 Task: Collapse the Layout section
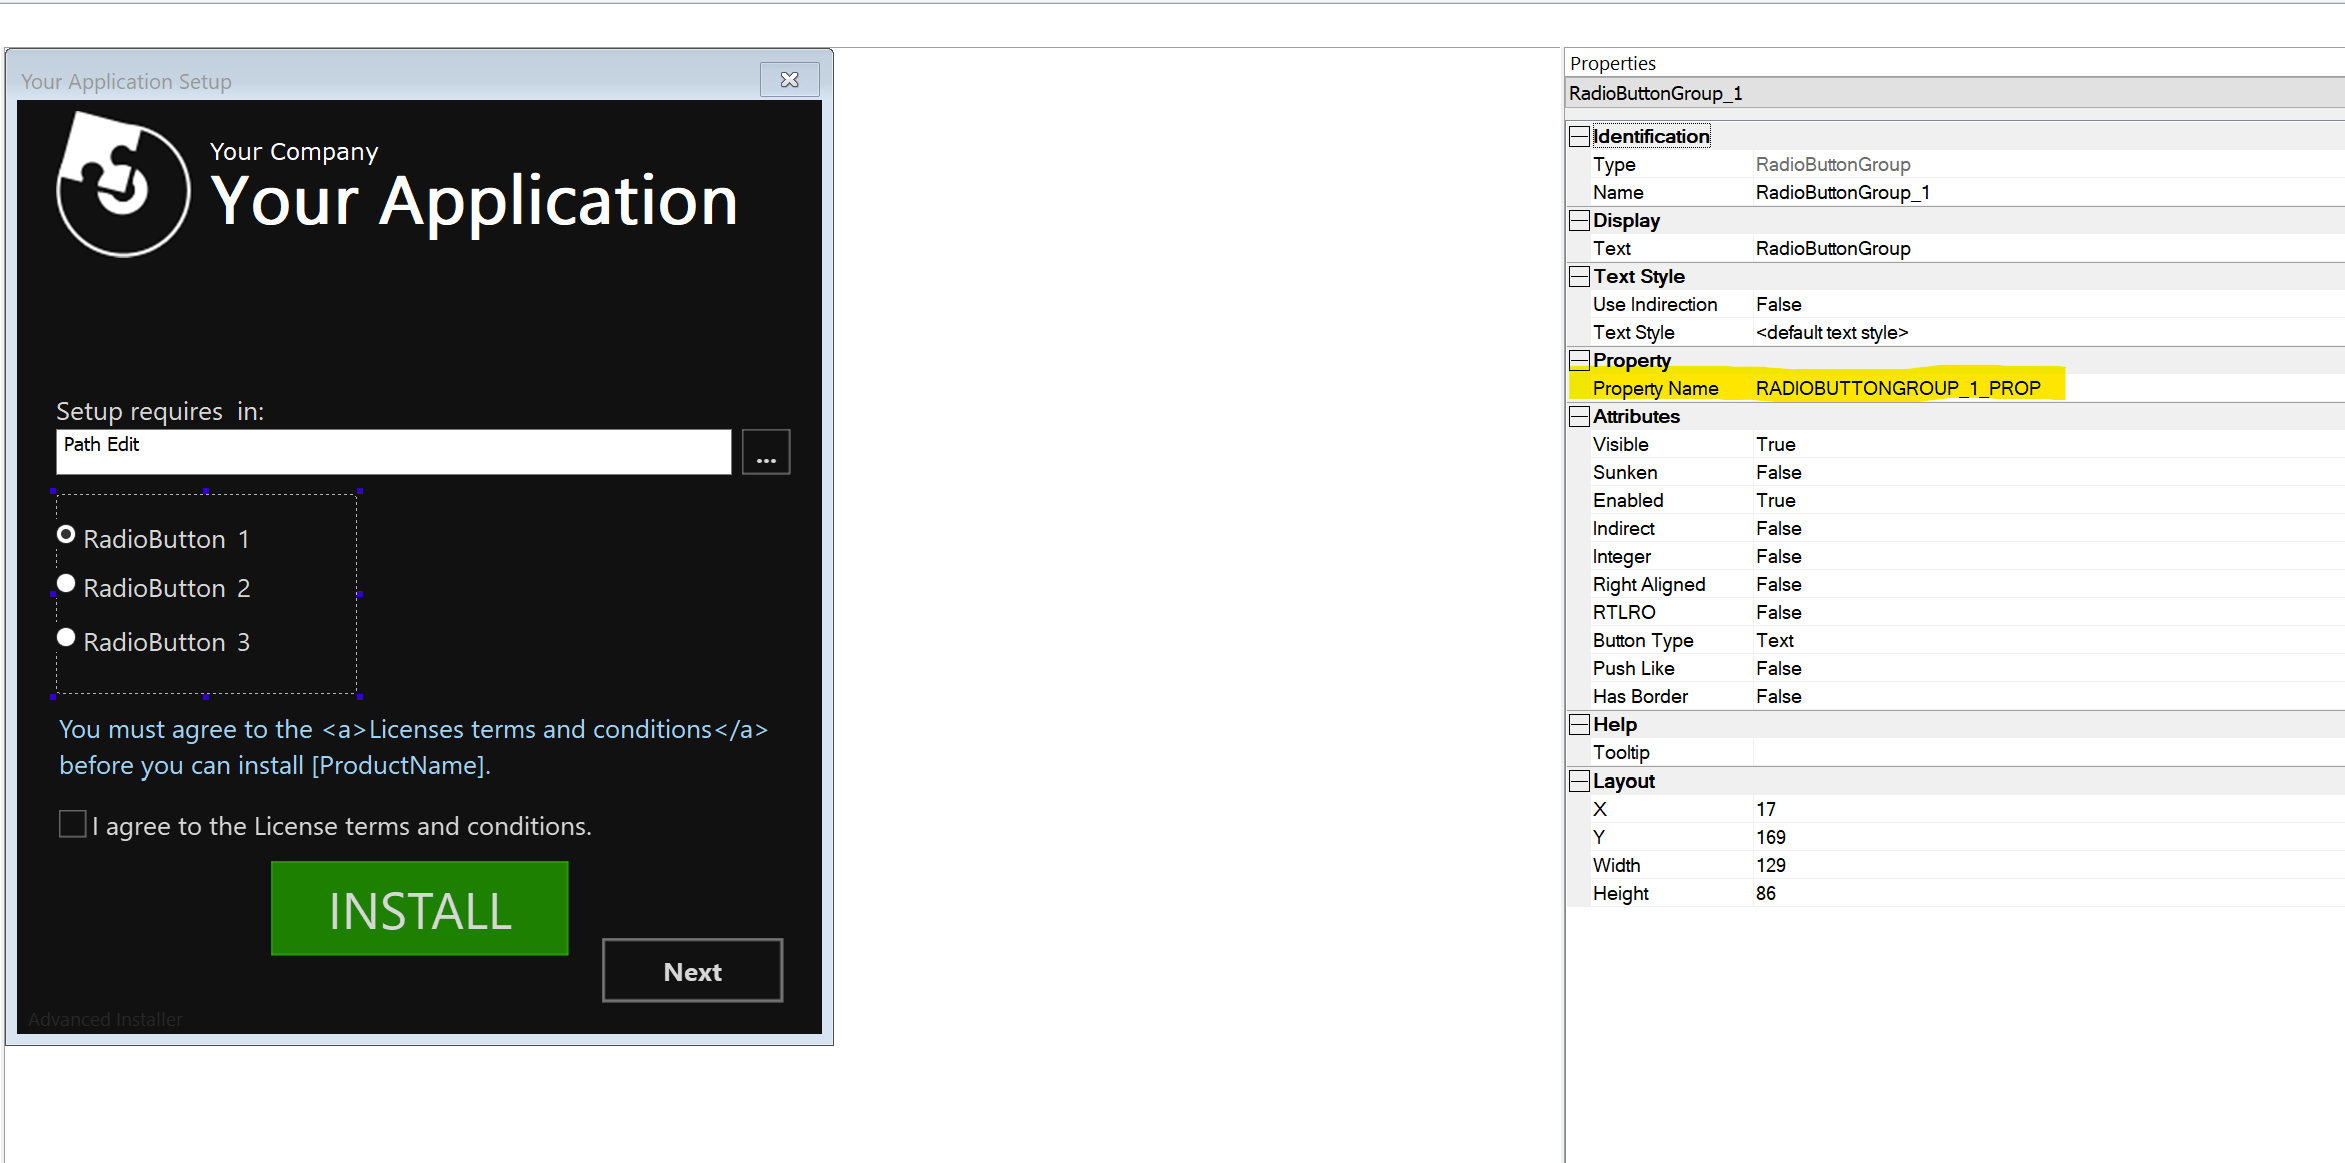point(1579,781)
